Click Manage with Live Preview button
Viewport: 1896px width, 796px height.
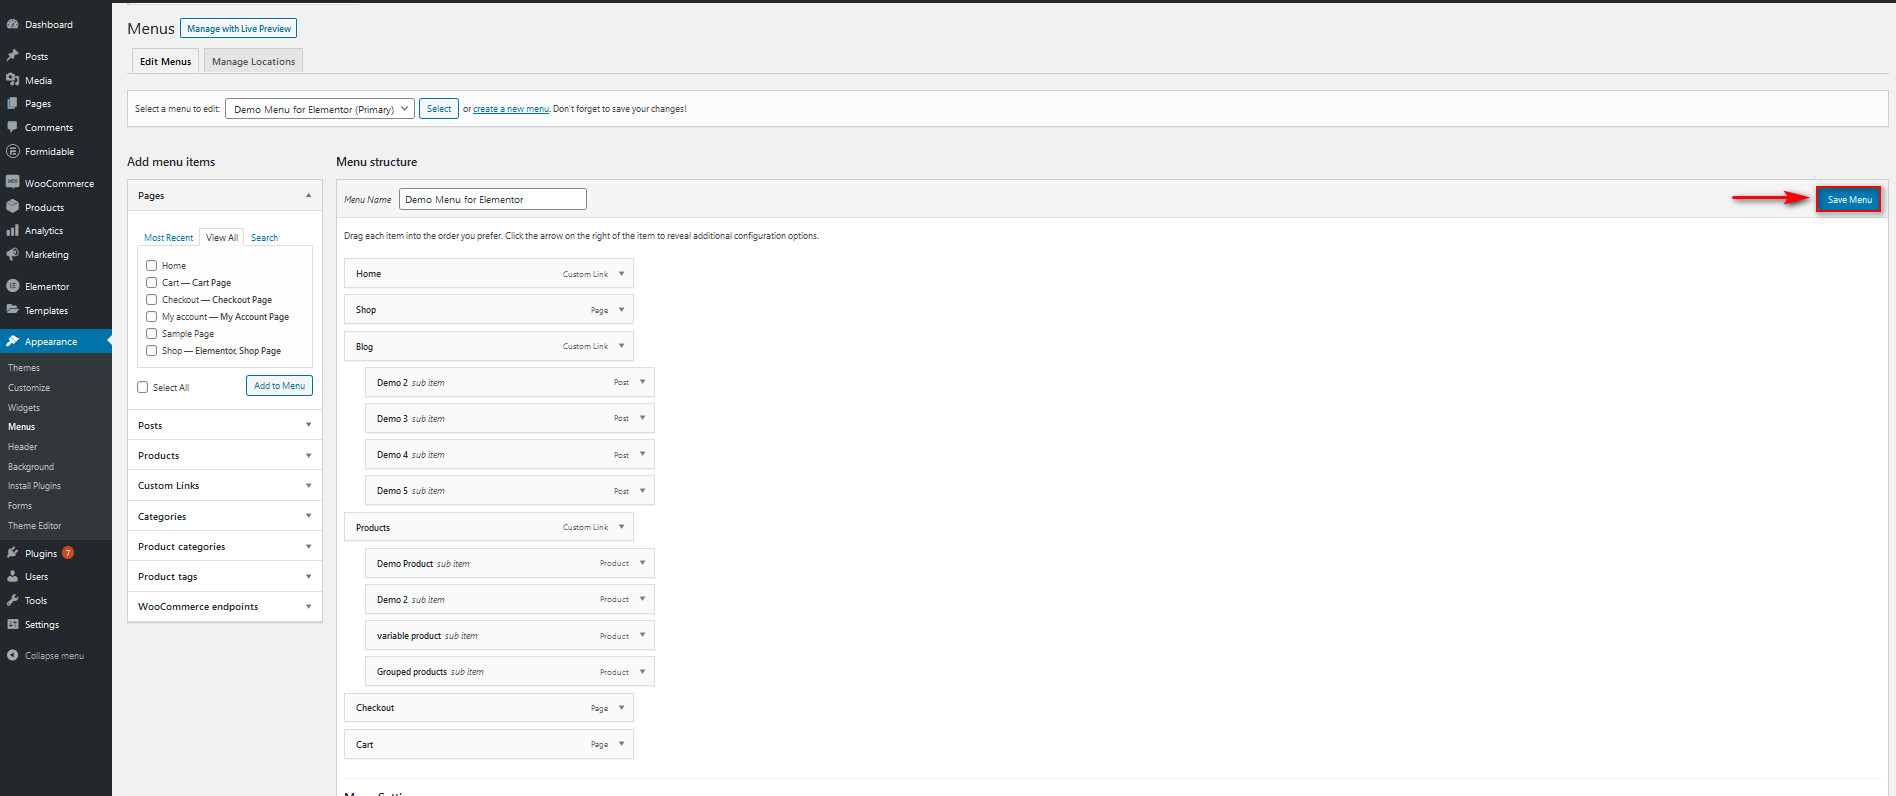239,29
